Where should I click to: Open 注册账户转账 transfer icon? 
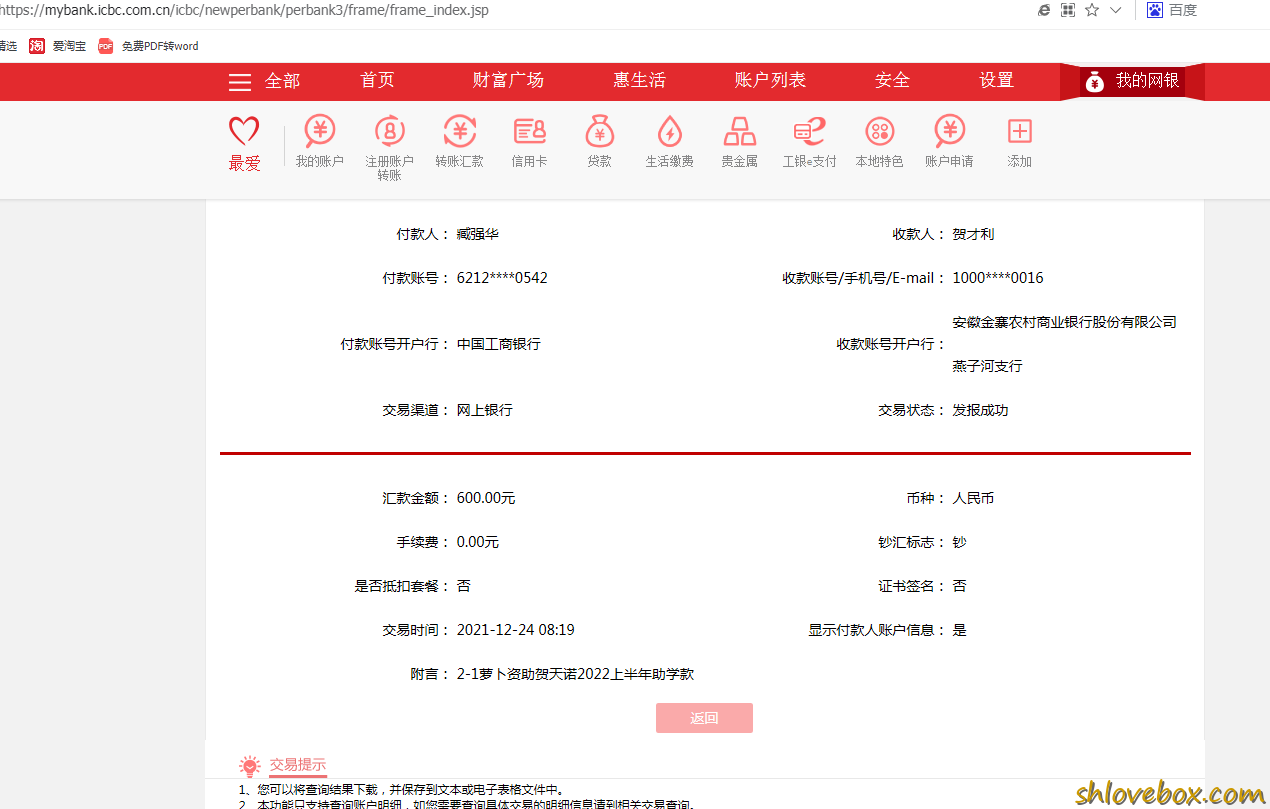[x=389, y=131]
